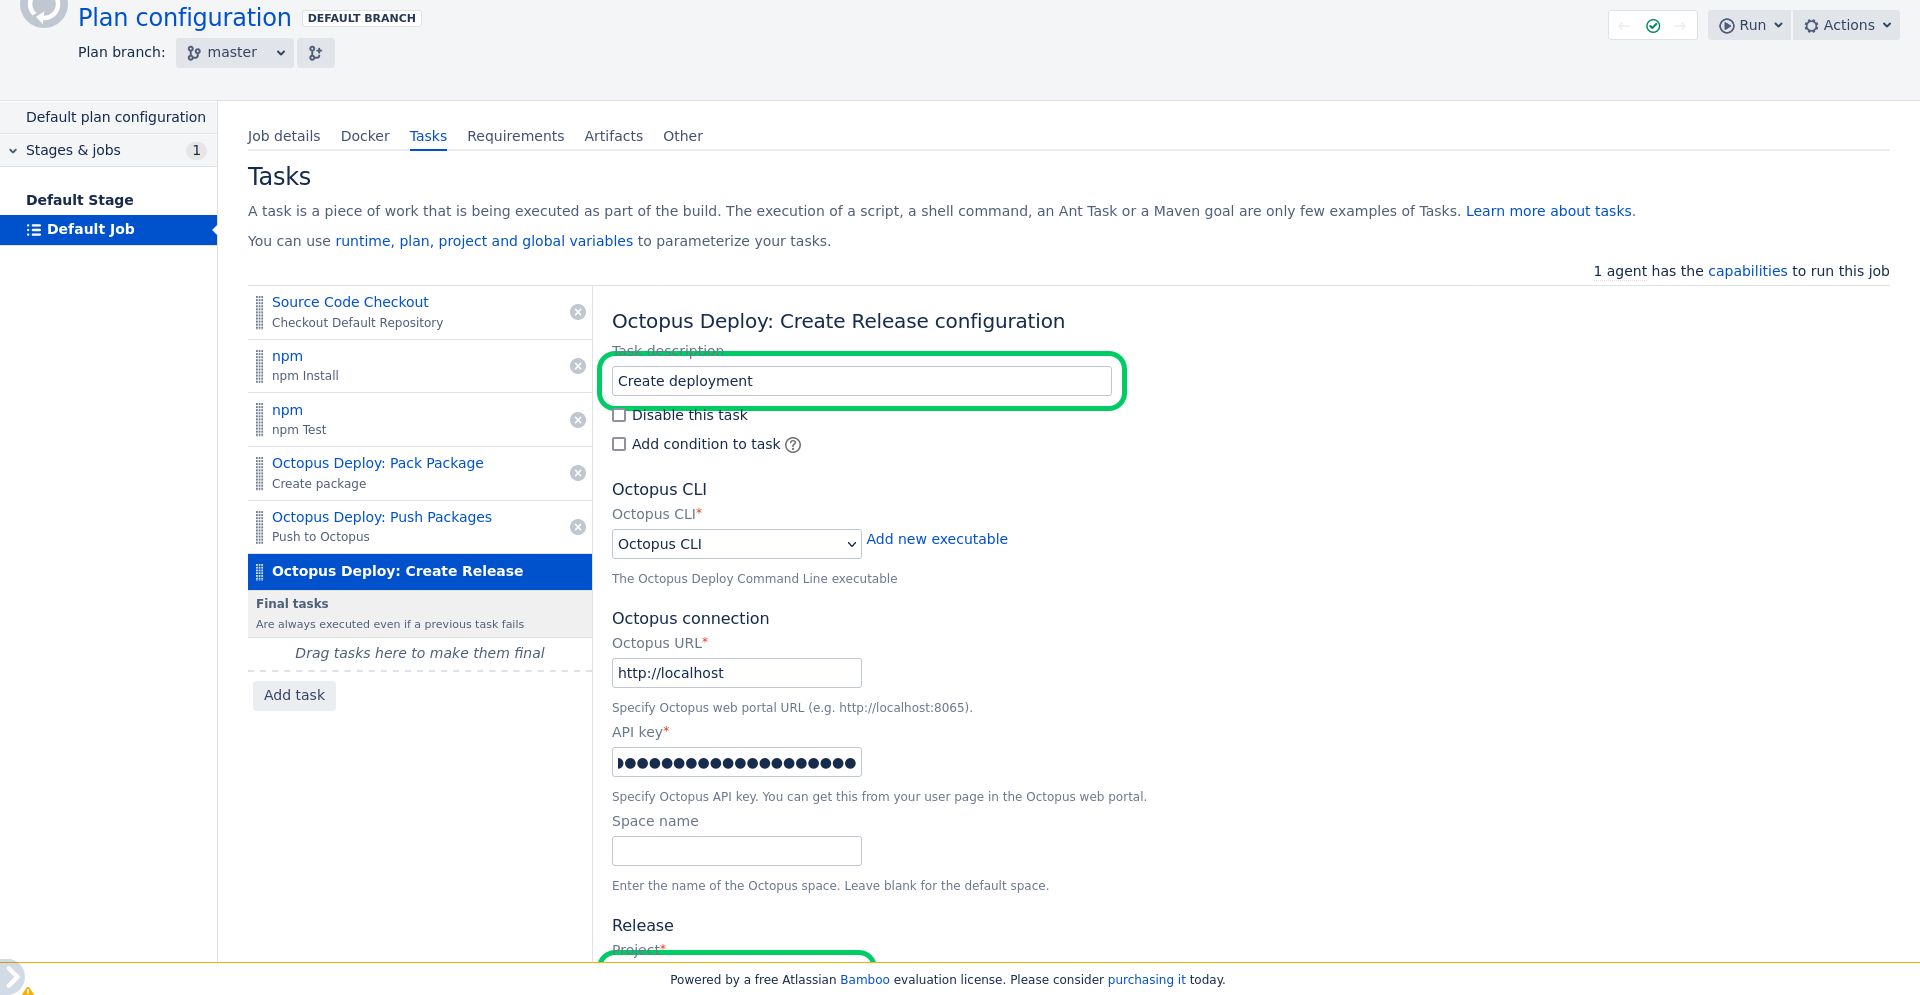This screenshot has width=1920, height=995.
Task: Click the Add task button
Action: coord(294,695)
